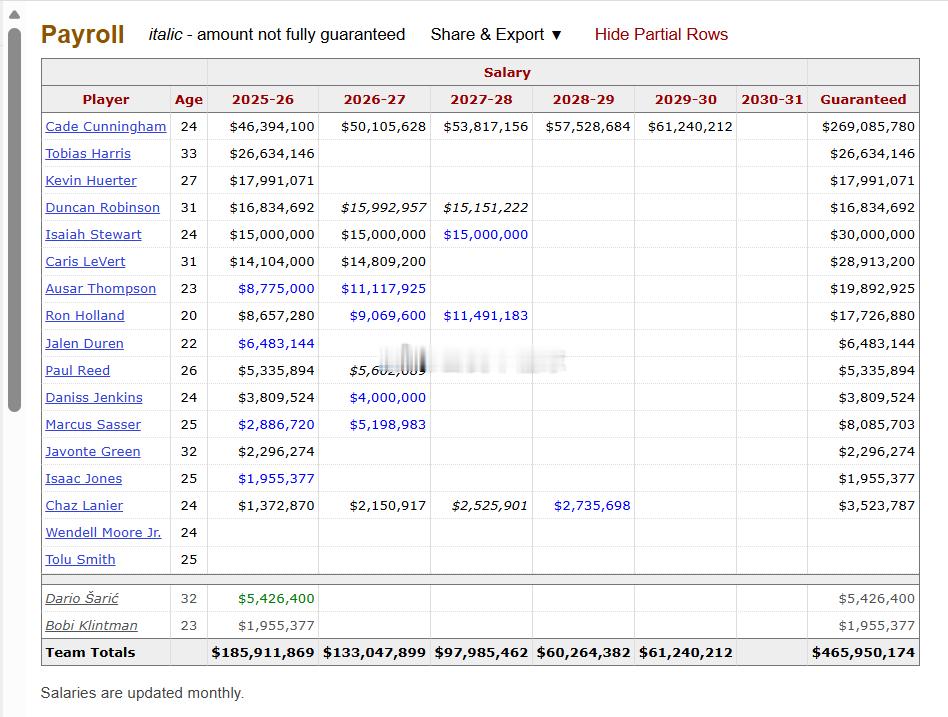Click the vertical scrollbar thumb
948x717 pixels.
pos(14,220)
